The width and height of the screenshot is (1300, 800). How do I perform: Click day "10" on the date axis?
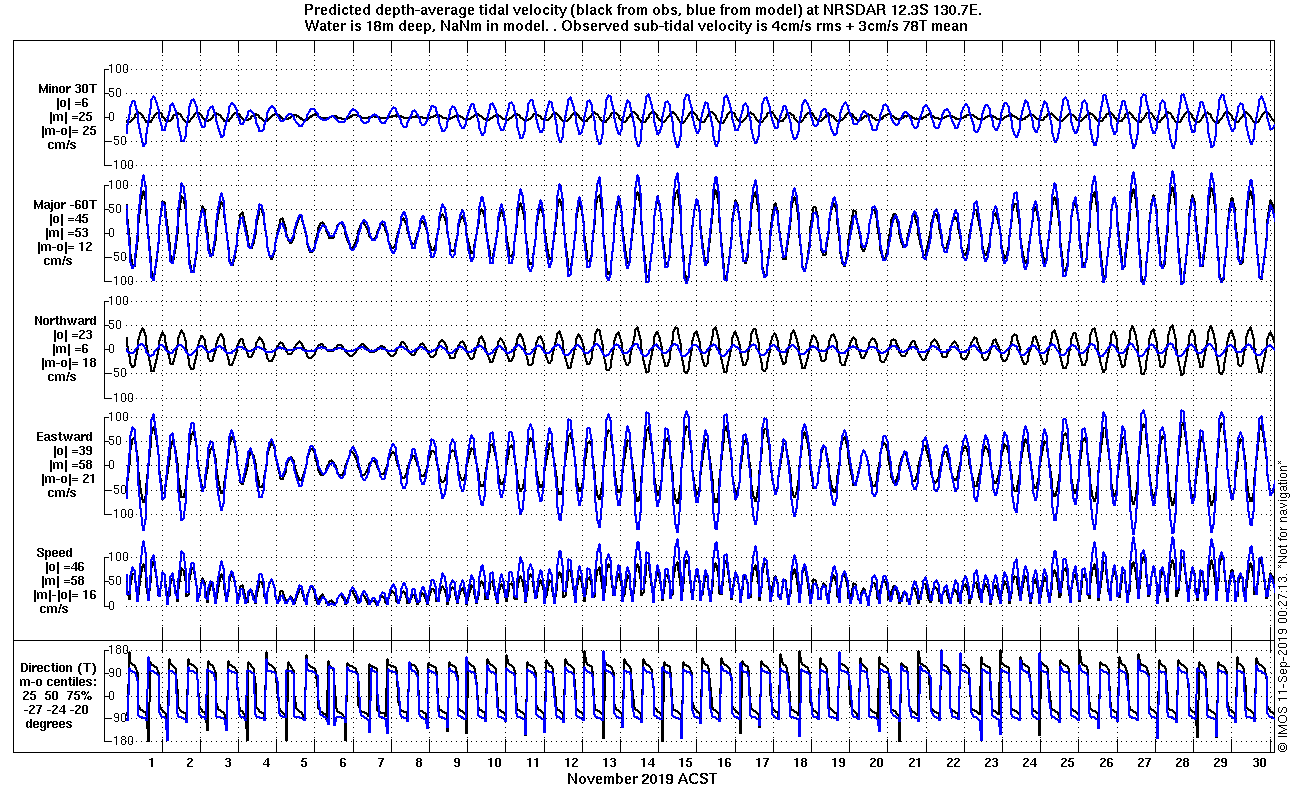tap(495, 762)
